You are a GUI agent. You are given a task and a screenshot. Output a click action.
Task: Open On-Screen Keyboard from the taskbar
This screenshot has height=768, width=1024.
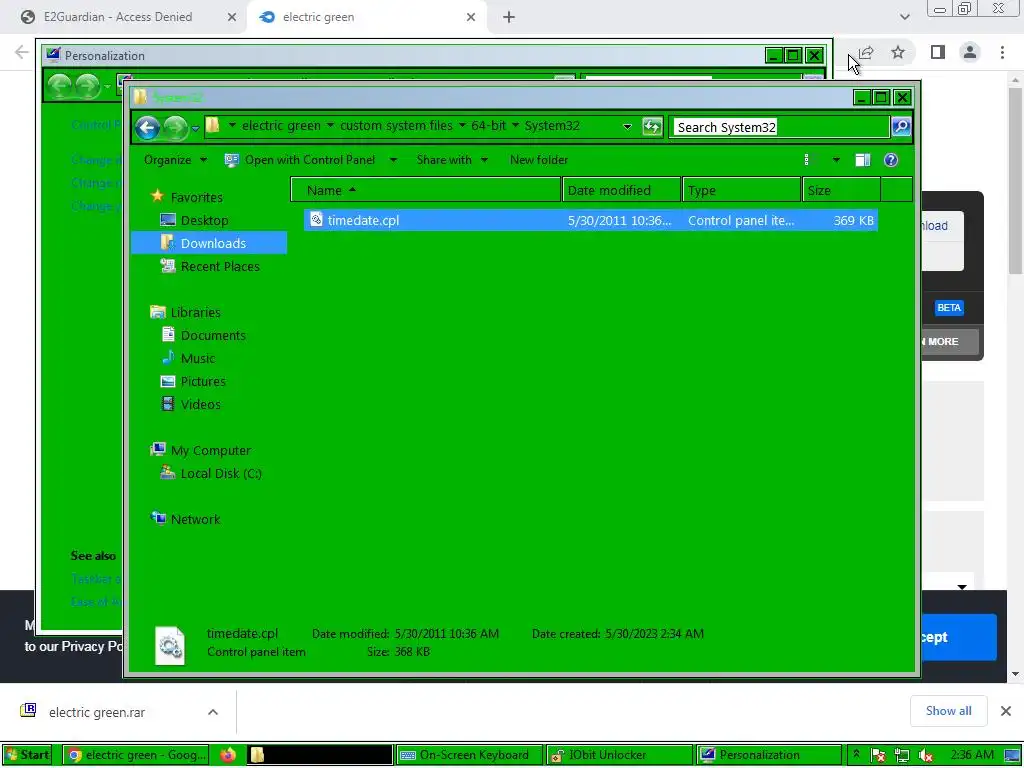tap(469, 755)
